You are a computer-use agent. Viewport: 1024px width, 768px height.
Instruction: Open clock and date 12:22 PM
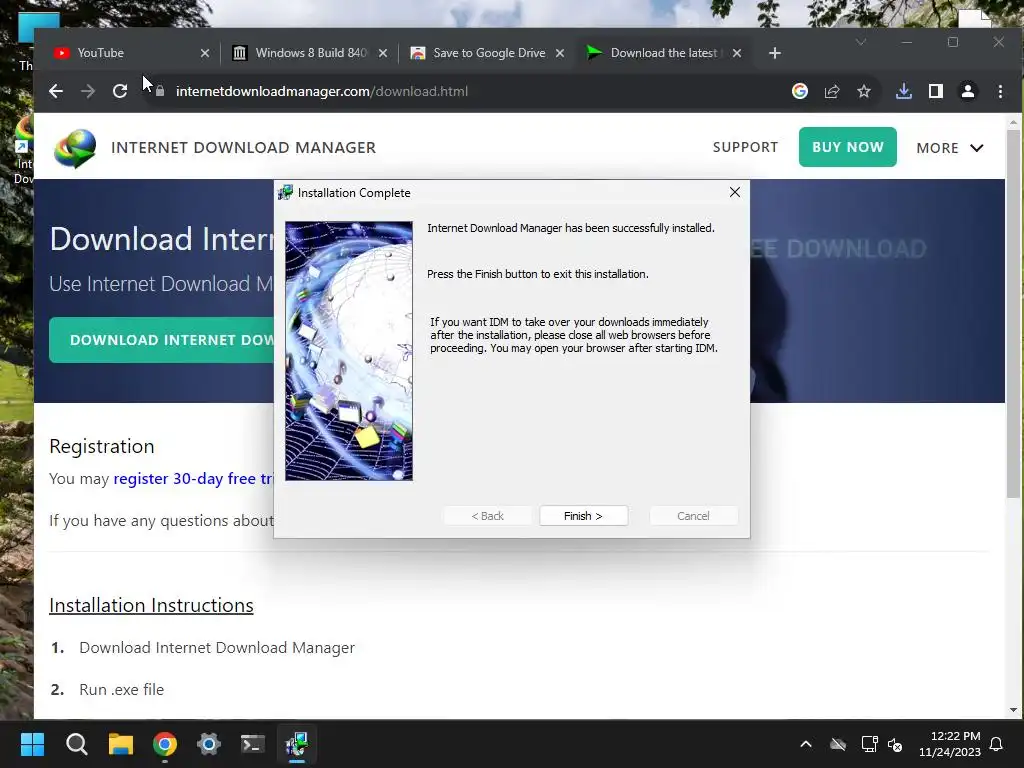click(x=950, y=744)
